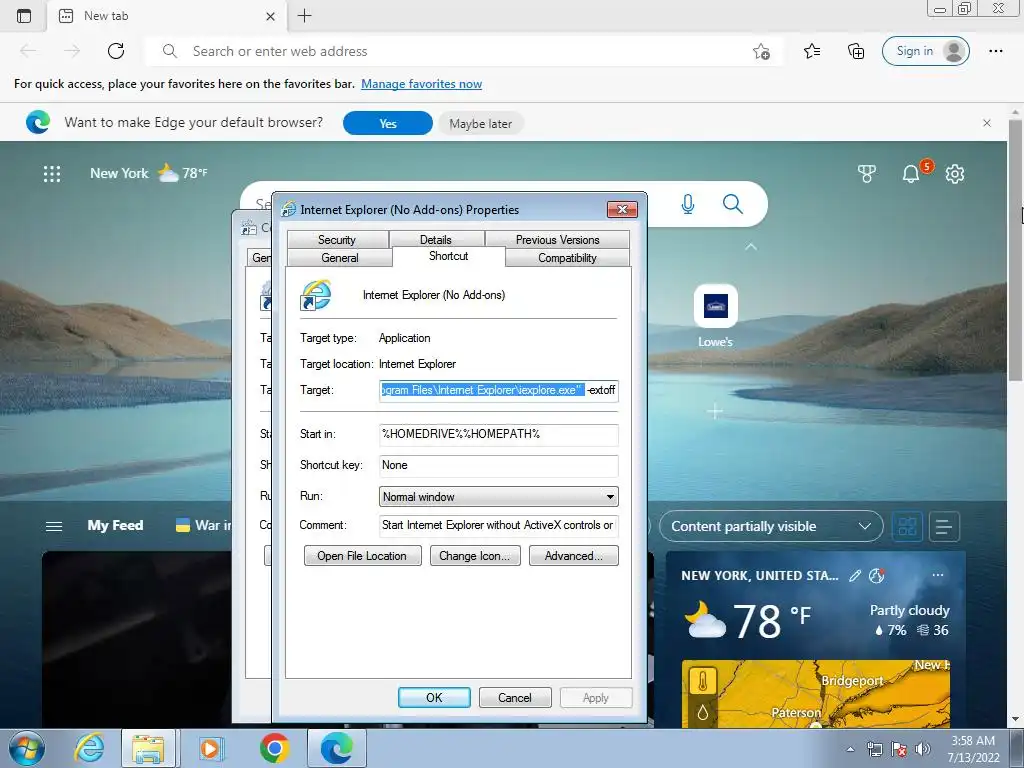1024x768 pixels.
Task: Open Windows Explorer from taskbar
Action: point(148,748)
